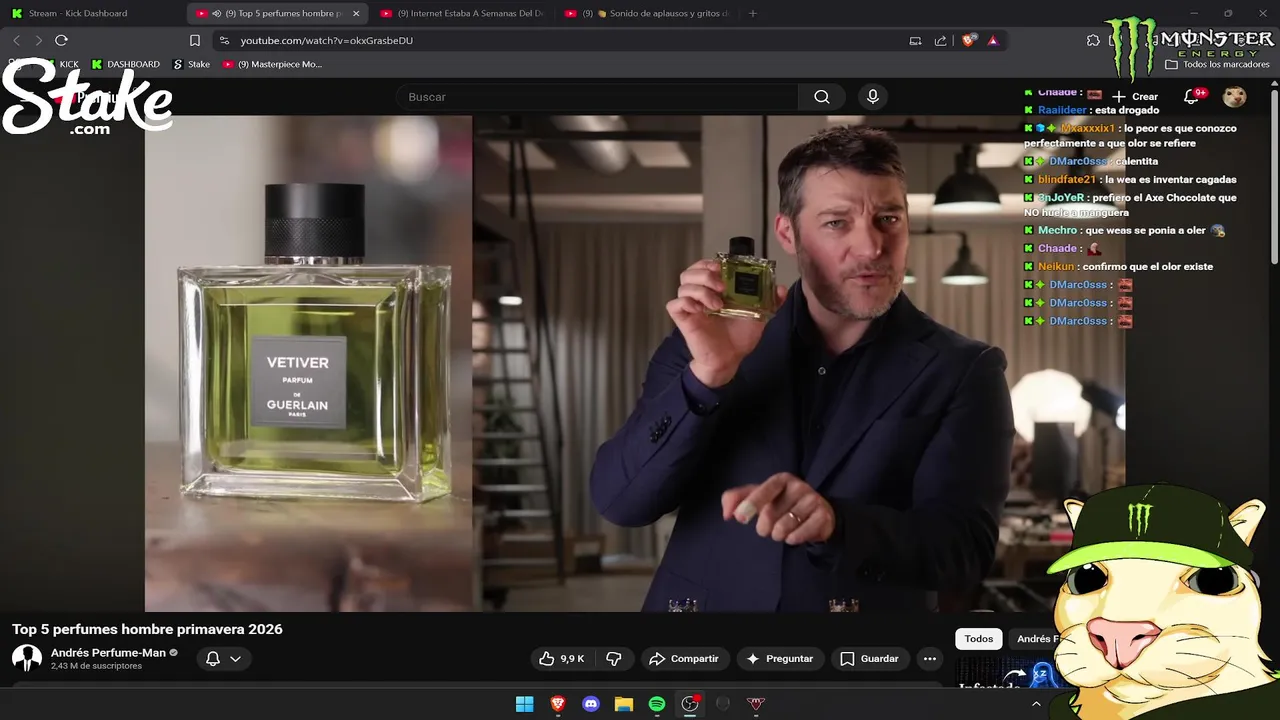Viewport: 1280px width, 720px height.
Task: Click the Preguntar button
Action: coord(780,659)
